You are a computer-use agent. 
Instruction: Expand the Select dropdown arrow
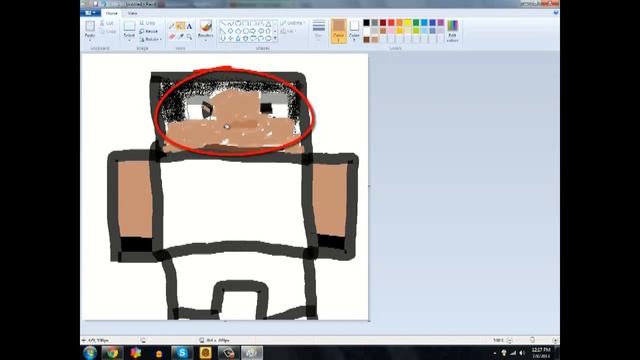coord(129,40)
